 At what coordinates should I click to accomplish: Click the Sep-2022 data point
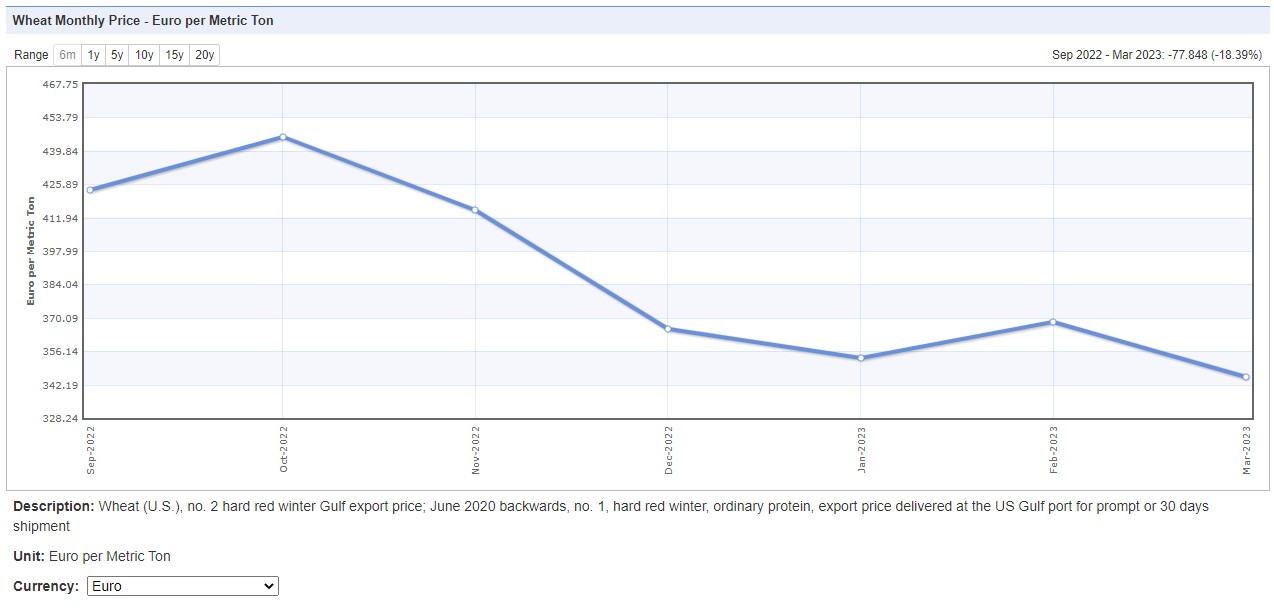point(90,190)
